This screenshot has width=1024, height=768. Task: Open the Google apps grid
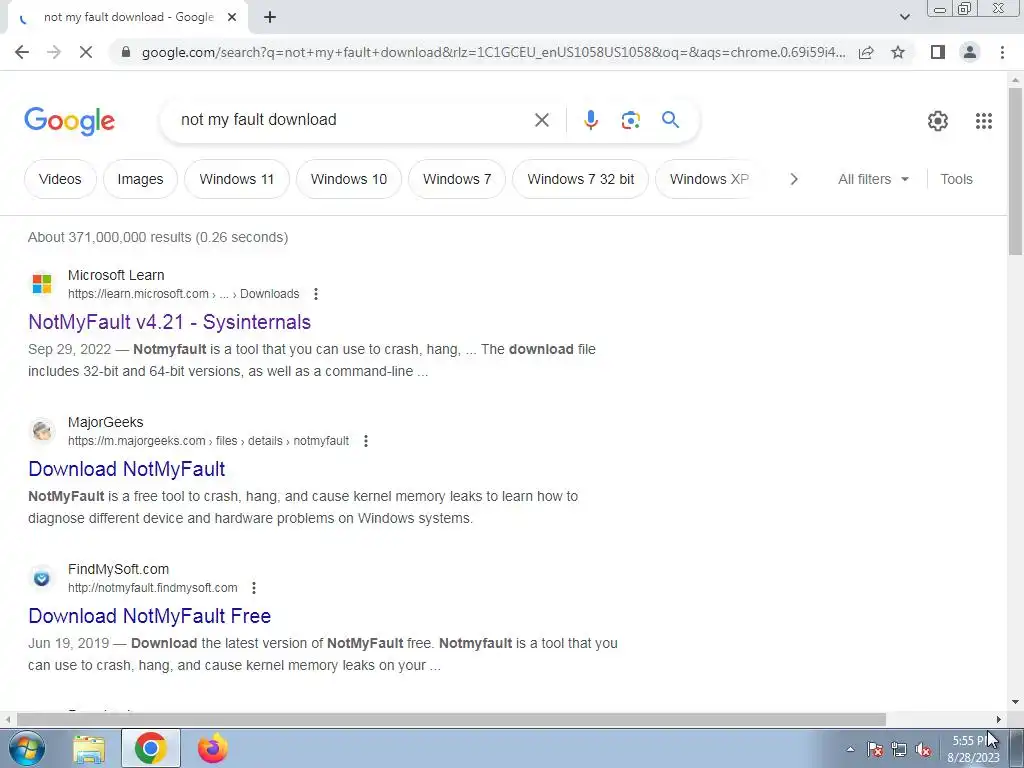[x=984, y=121]
